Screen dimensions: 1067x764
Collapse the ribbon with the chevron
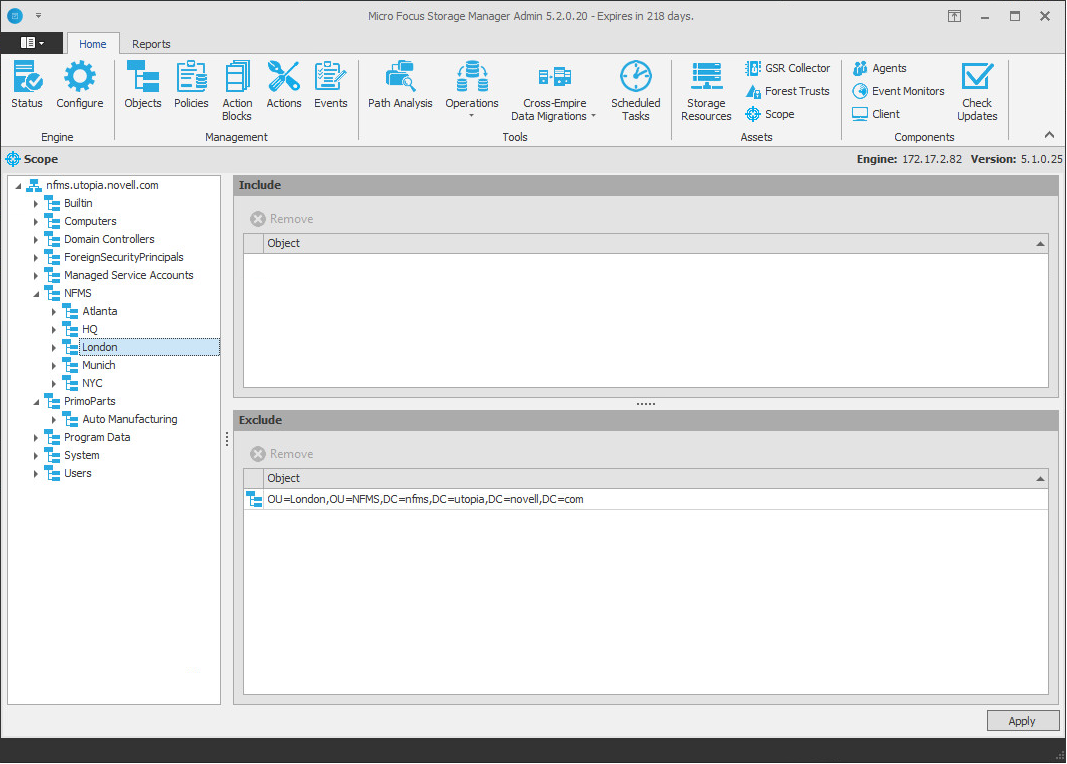pos(1049,135)
